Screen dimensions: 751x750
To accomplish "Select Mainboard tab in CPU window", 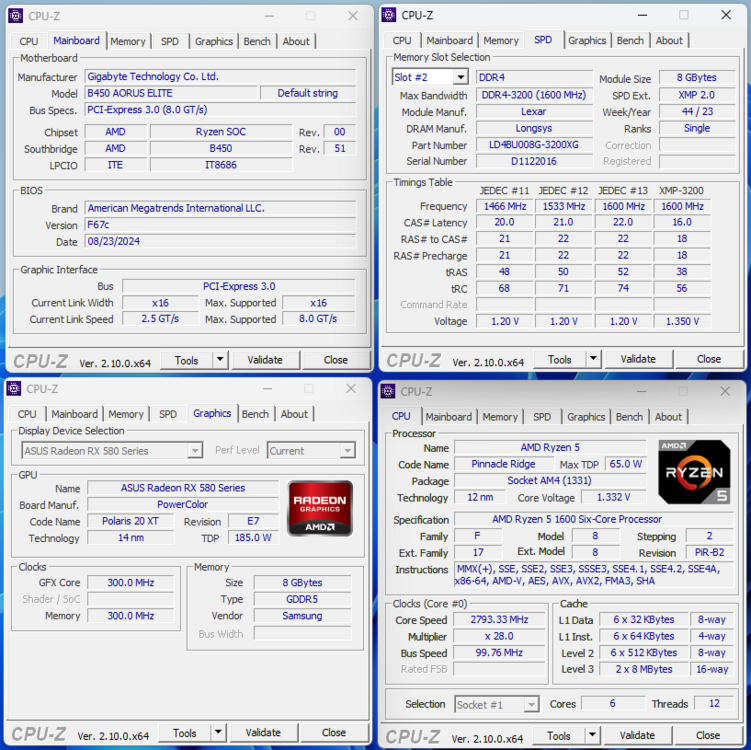I will tap(449, 417).
